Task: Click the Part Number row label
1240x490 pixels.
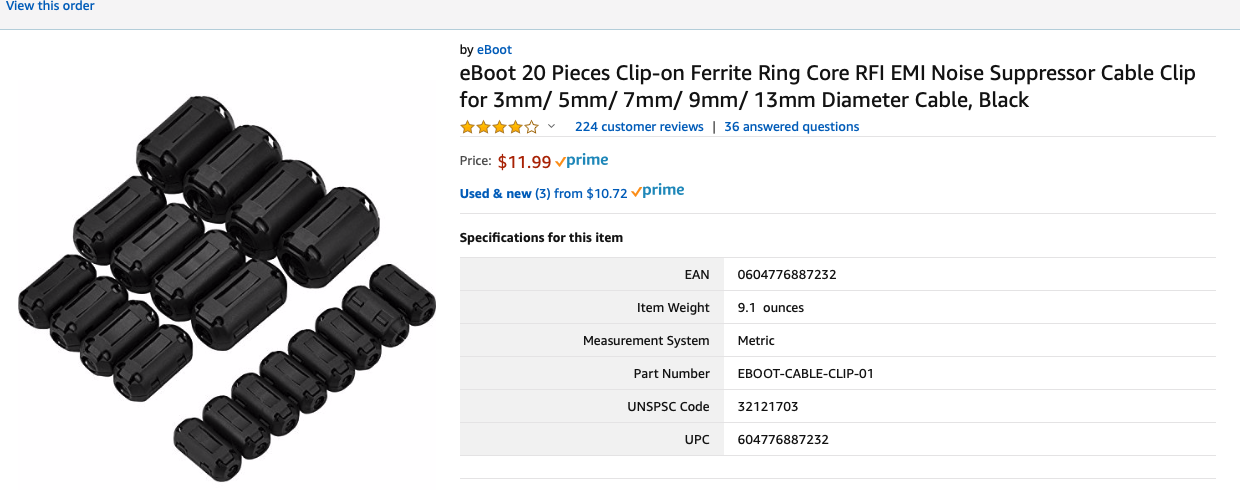Action: (664, 374)
